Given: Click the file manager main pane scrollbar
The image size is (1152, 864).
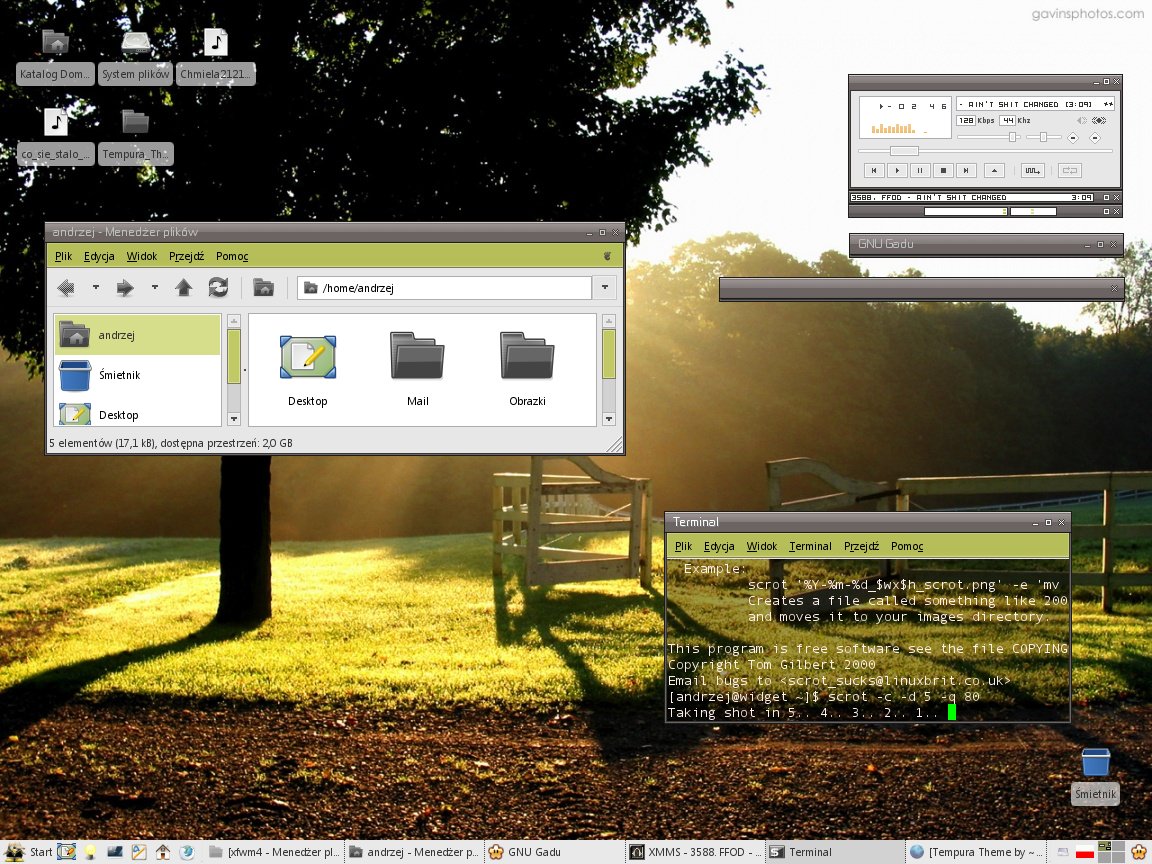Looking at the screenshot, I should 608,370.
